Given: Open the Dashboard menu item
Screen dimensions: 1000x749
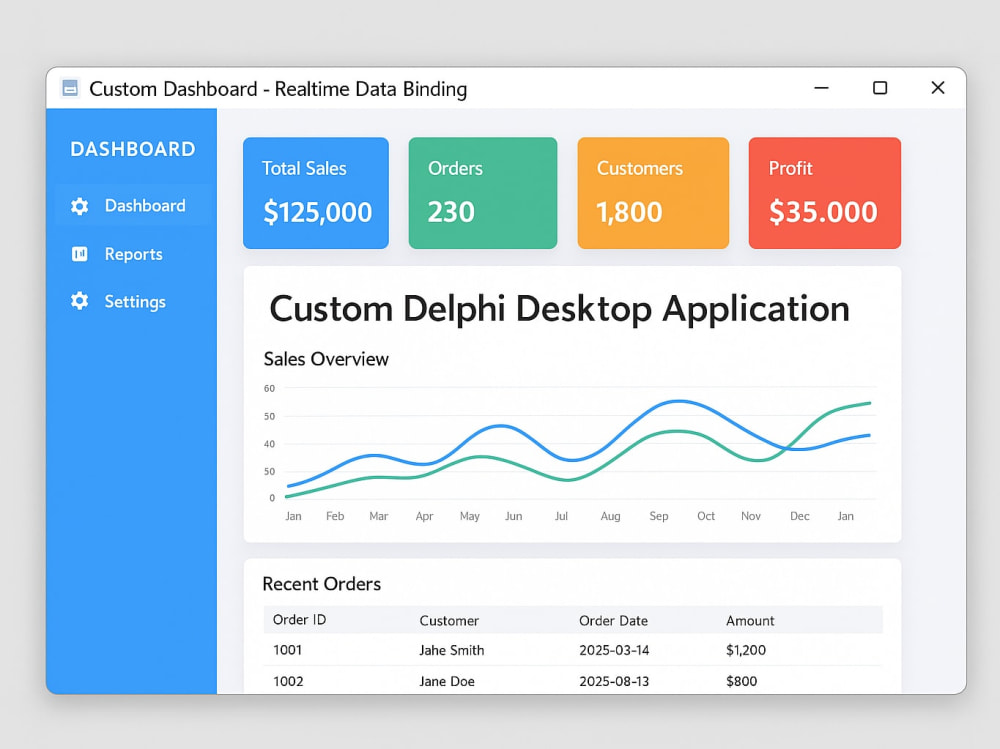Looking at the screenshot, I should pos(132,205).
